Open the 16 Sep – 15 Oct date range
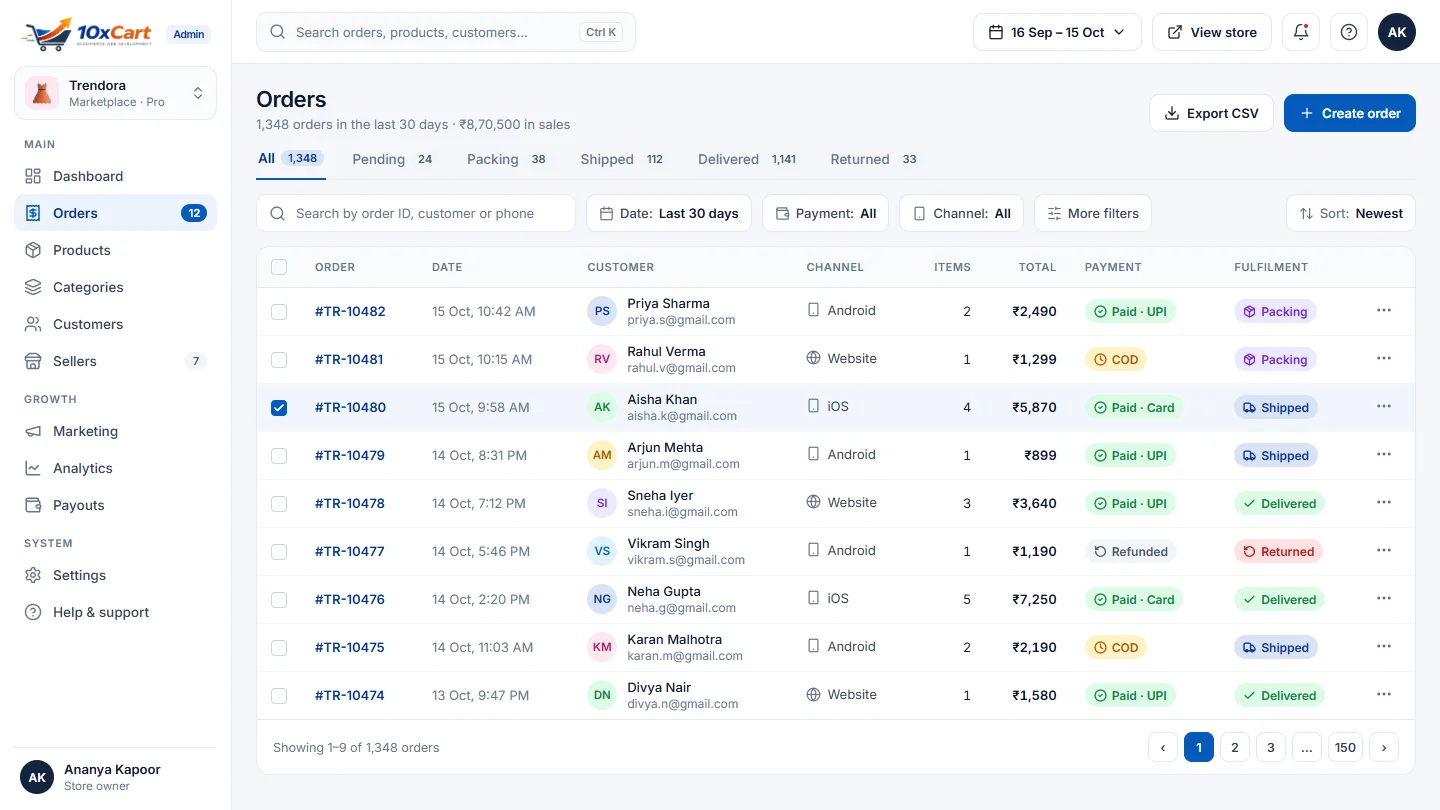This screenshot has height=810, width=1440. pos(1057,32)
